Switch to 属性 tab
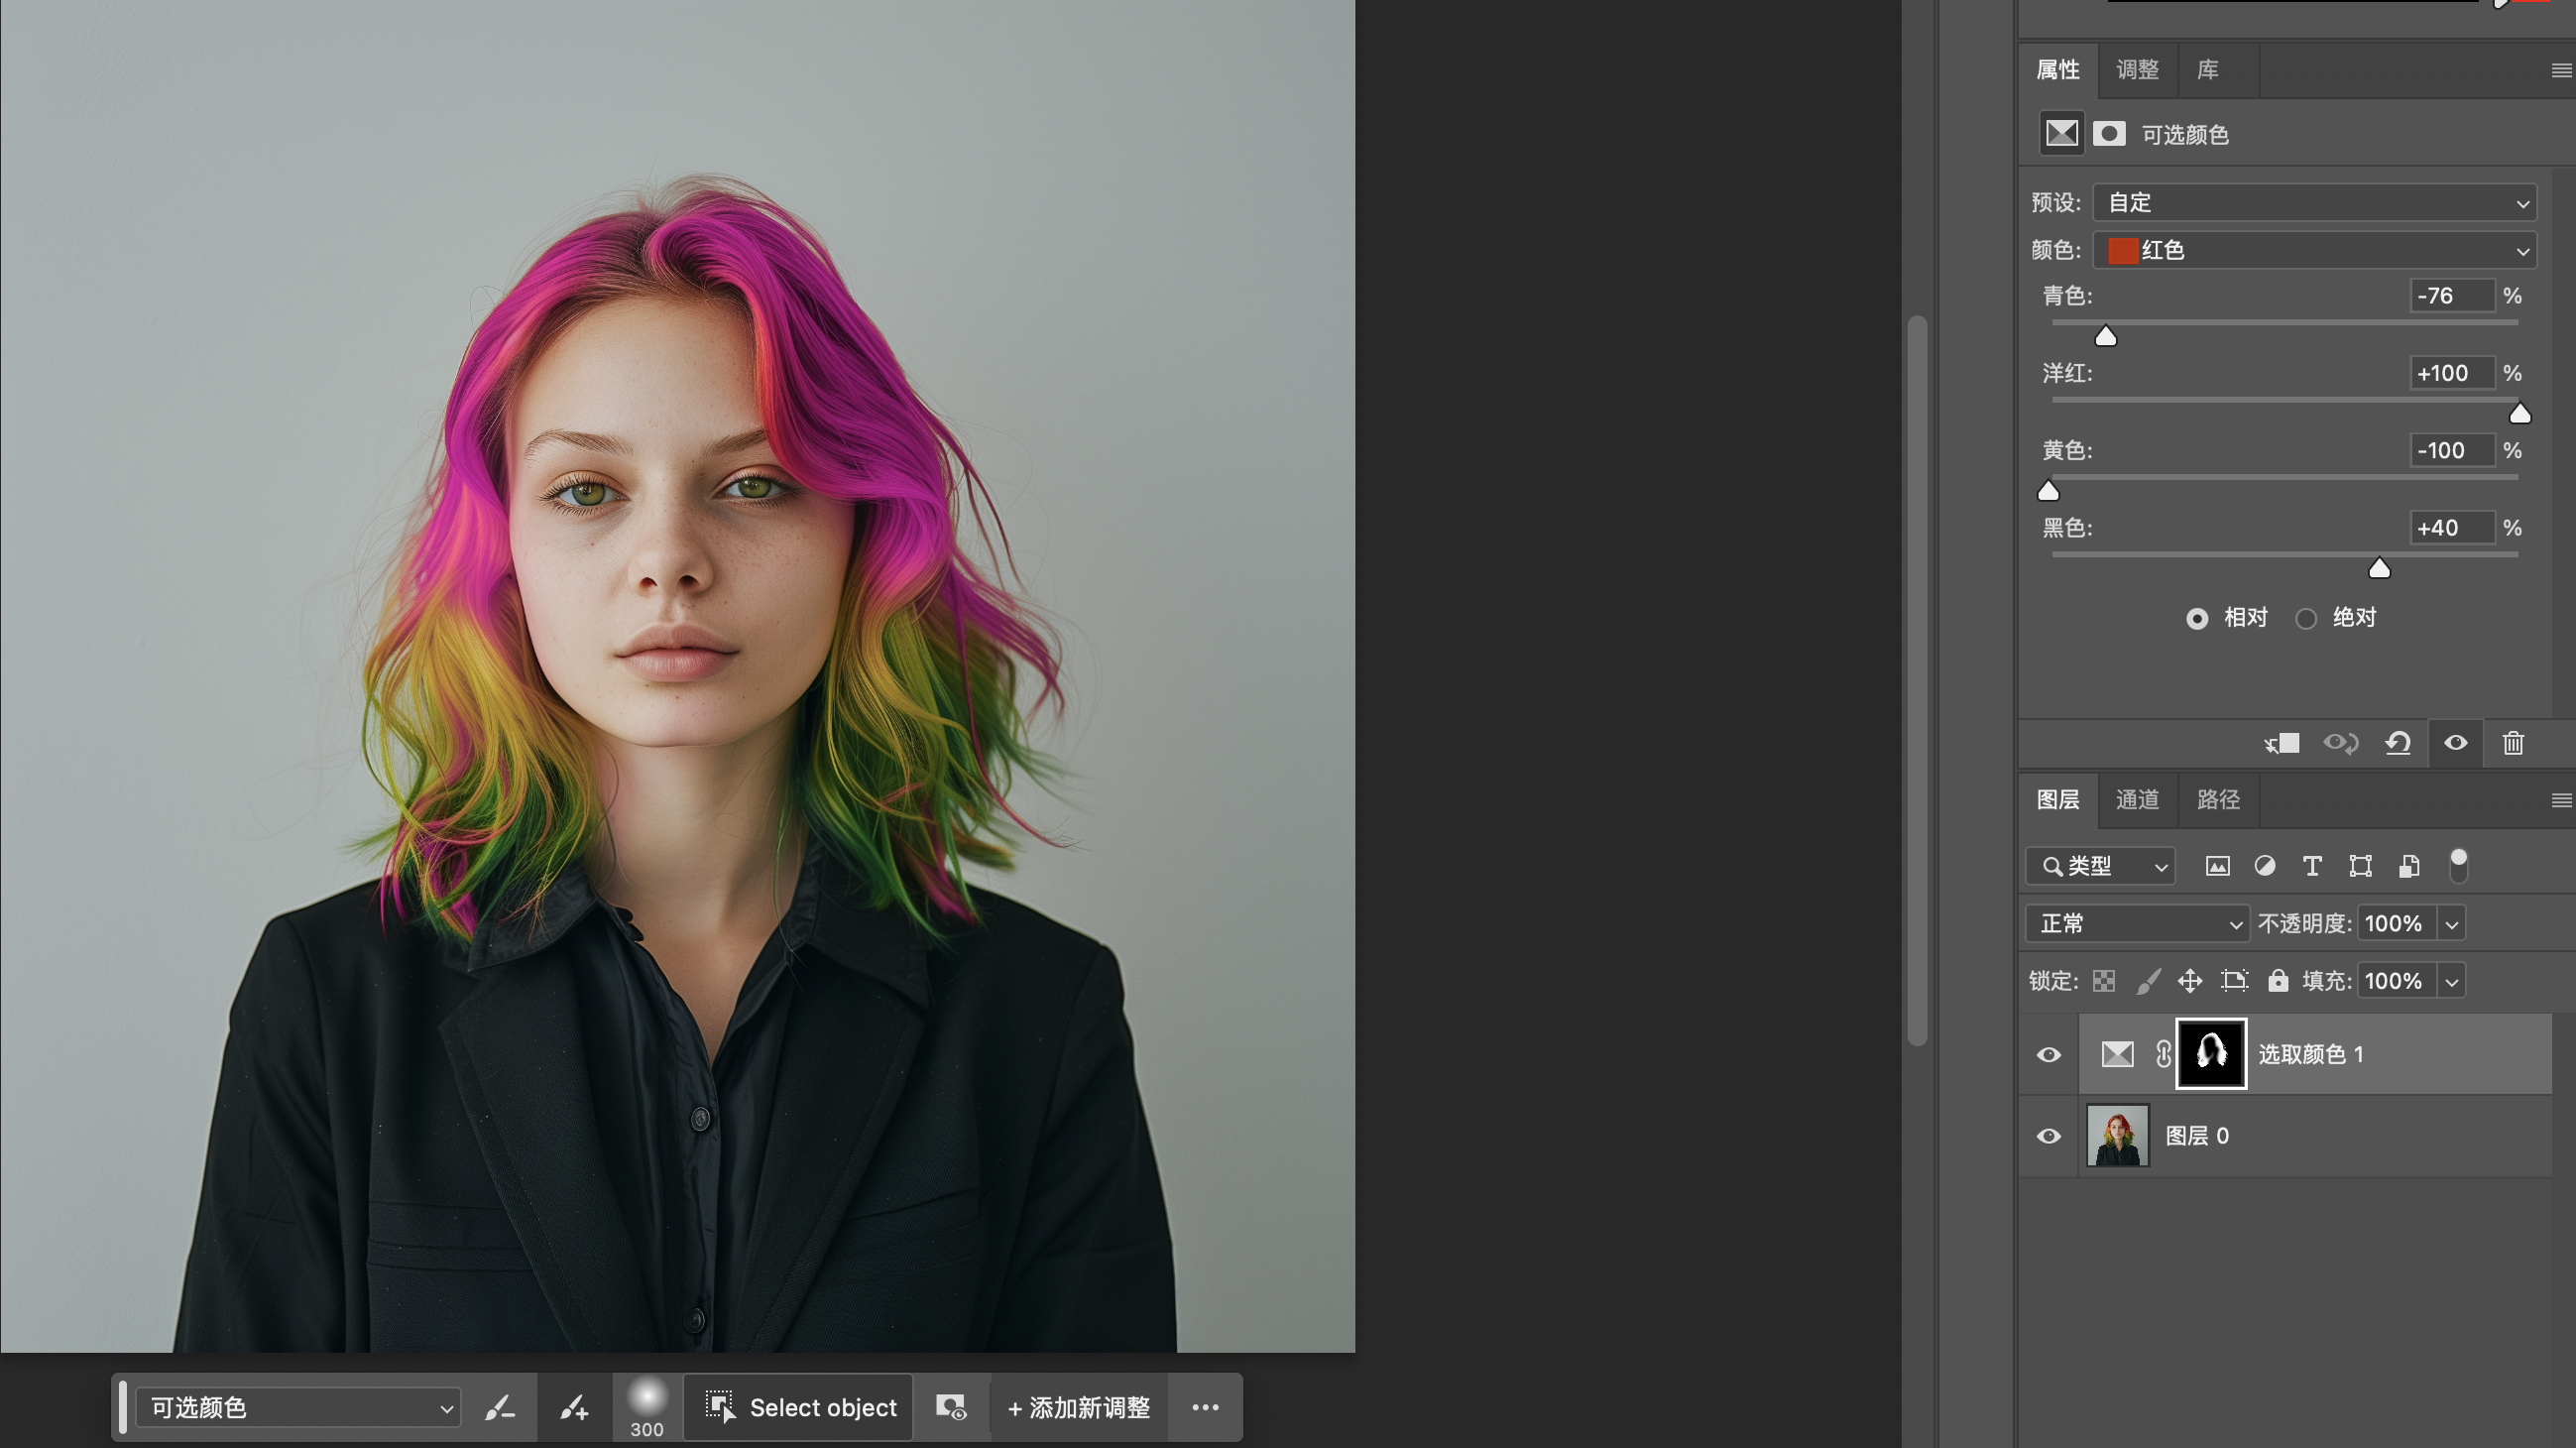Screen dimensions: 2576x1448 tap(2058, 70)
